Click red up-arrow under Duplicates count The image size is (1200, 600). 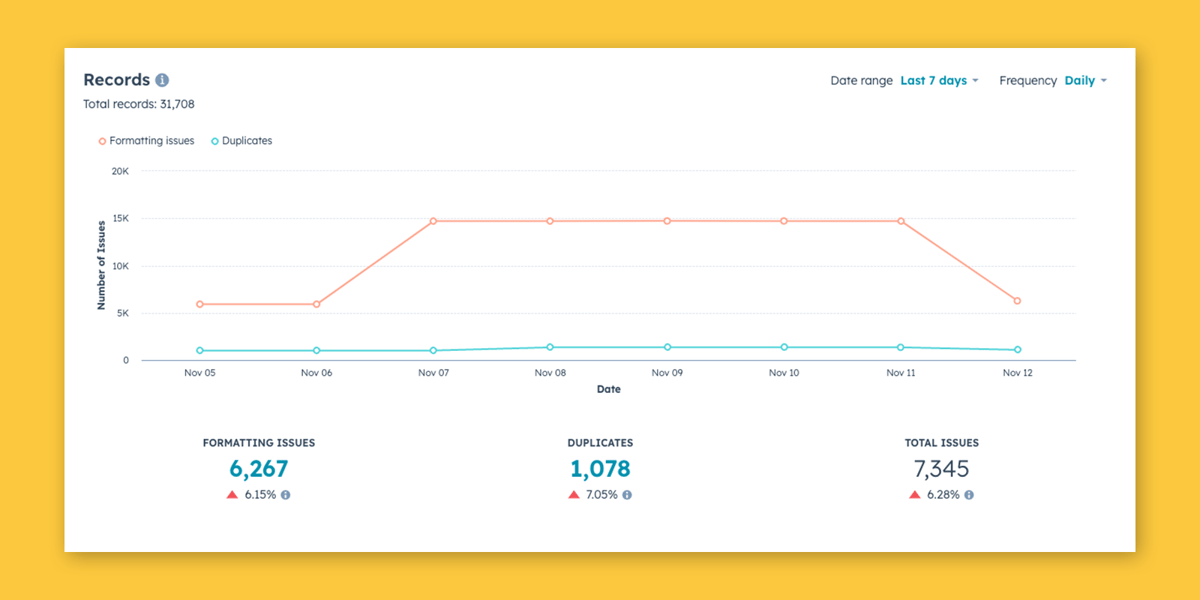pyautogui.click(x=574, y=495)
